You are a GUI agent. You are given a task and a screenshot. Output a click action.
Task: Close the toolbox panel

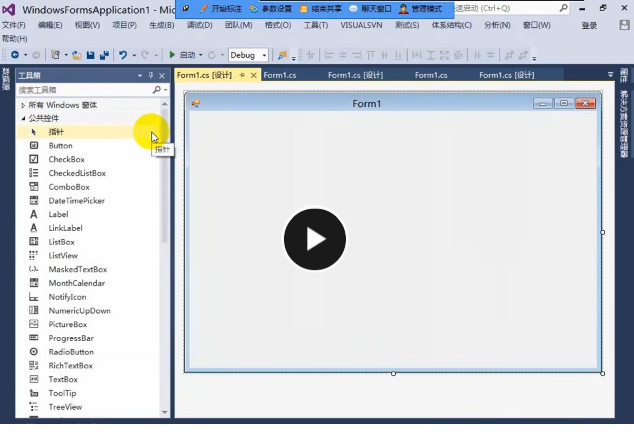click(x=162, y=76)
